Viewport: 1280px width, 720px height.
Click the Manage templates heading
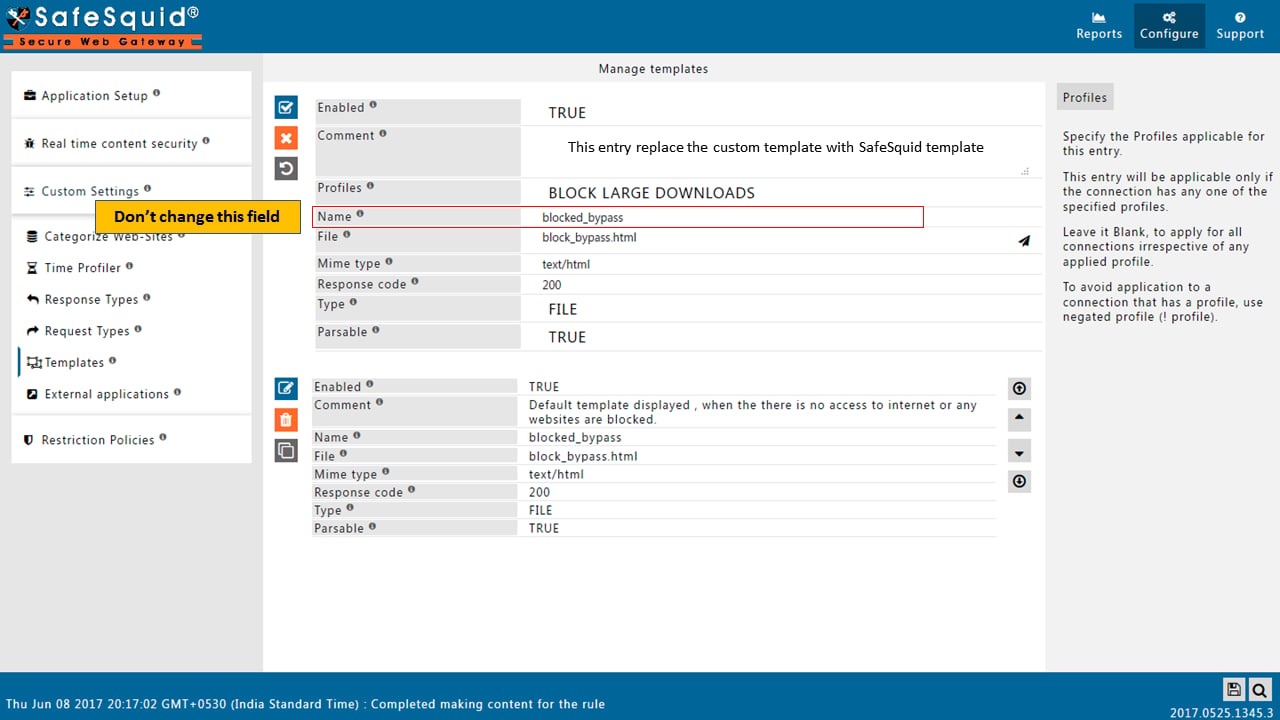653,69
